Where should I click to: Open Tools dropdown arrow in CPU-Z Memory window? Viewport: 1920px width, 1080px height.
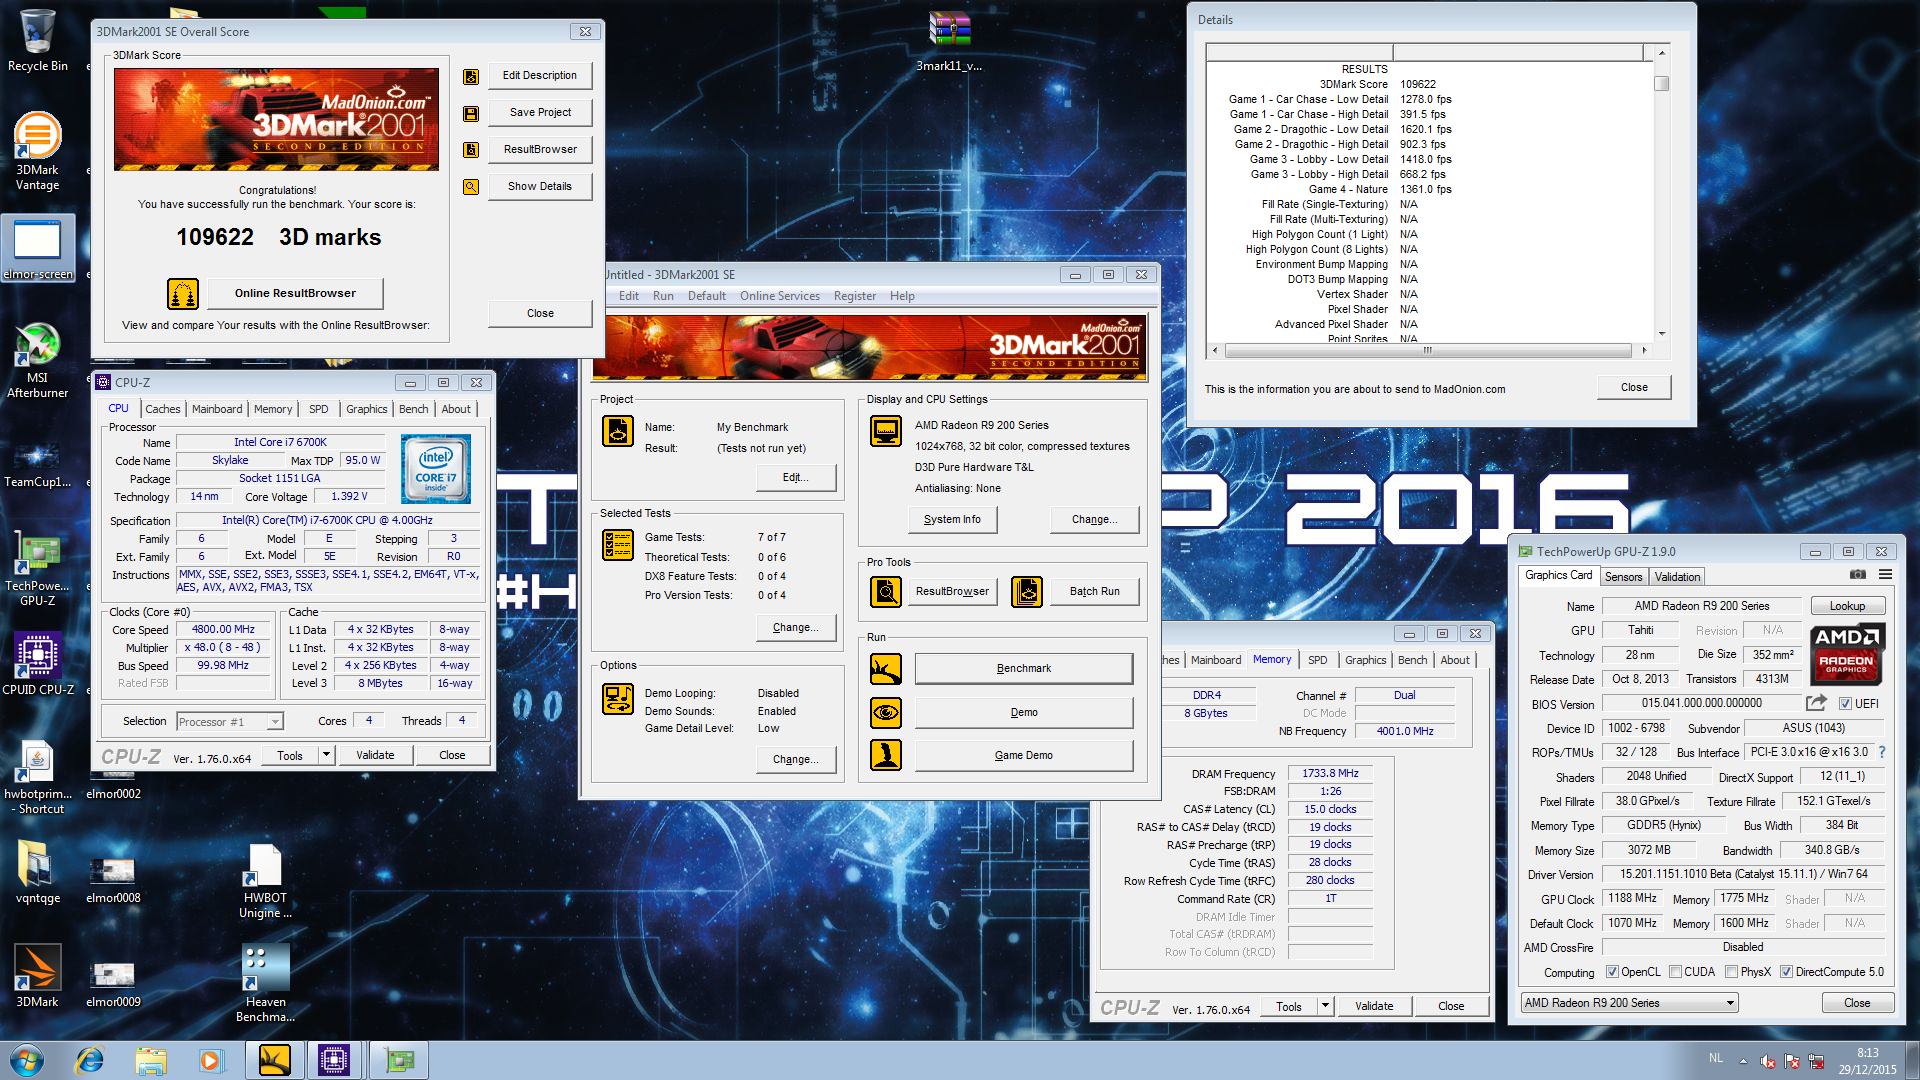pyautogui.click(x=1325, y=1006)
